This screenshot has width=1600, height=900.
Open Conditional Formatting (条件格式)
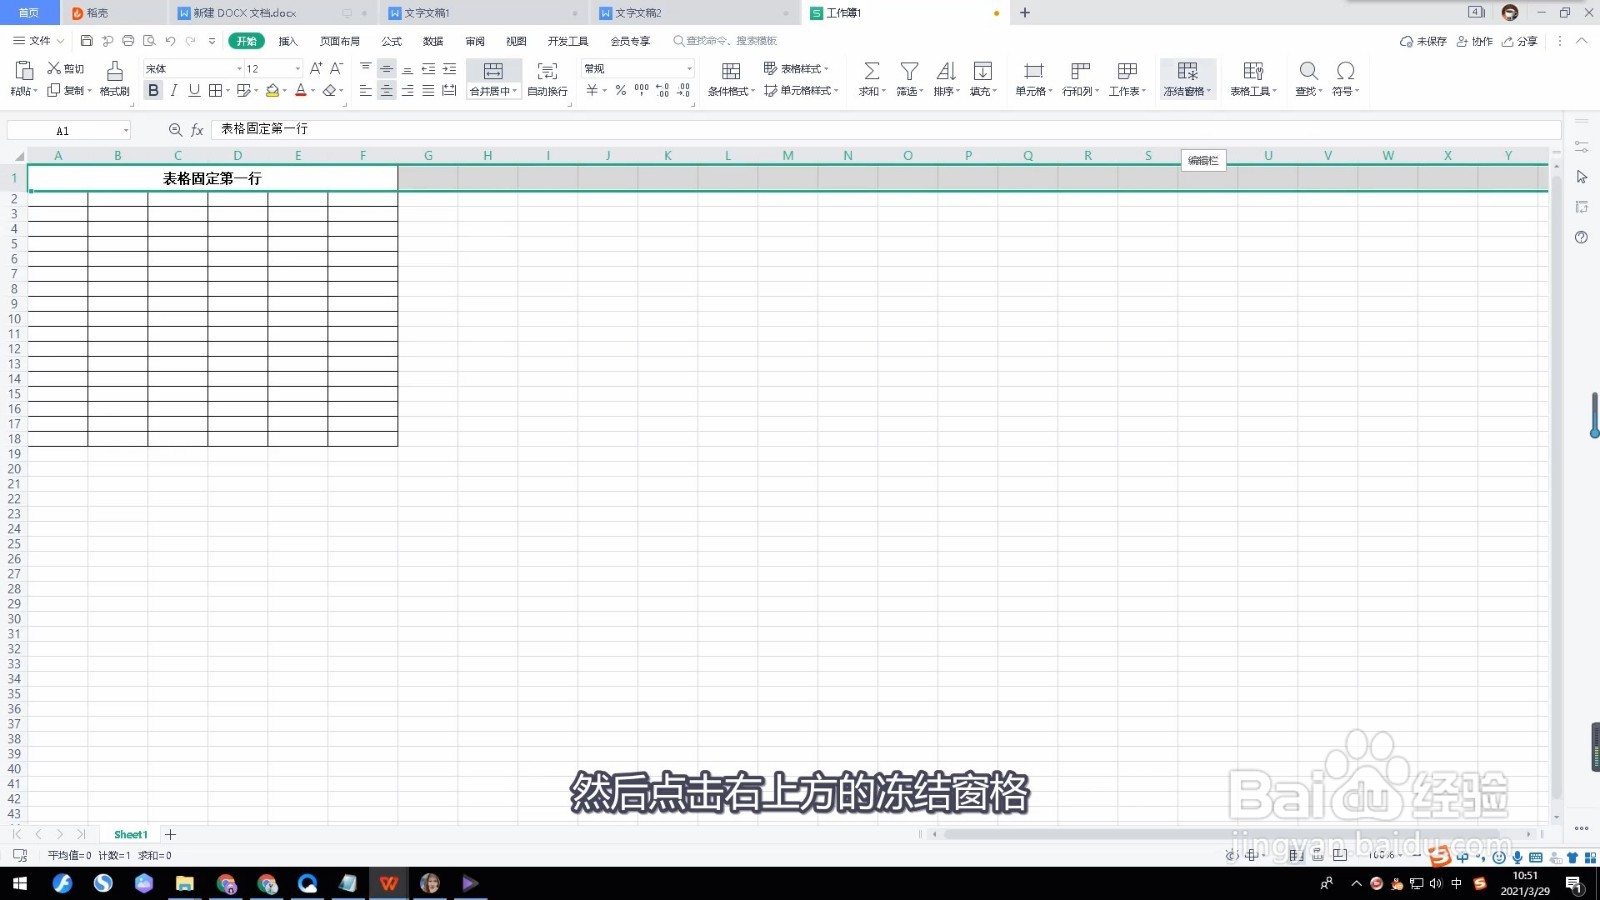click(729, 78)
